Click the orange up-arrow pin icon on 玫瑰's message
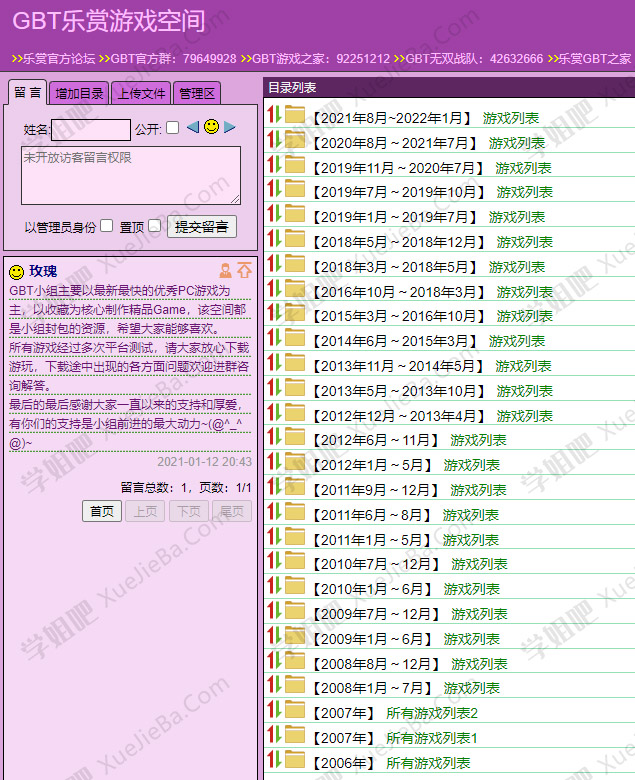This screenshot has width=635, height=780. pos(244,270)
